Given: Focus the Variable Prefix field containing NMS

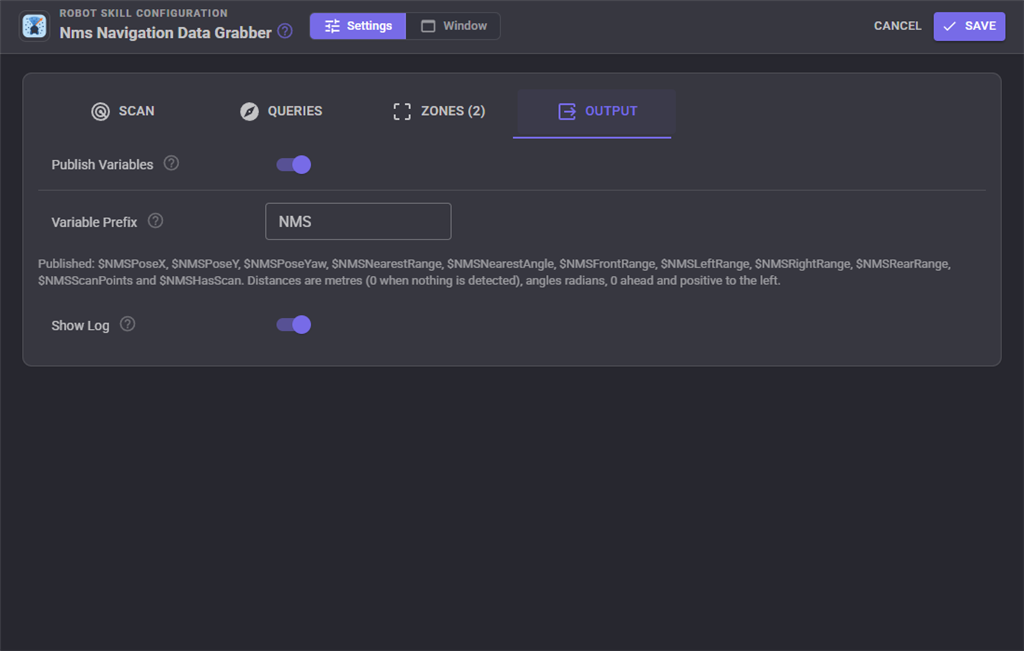Looking at the screenshot, I should (x=358, y=221).
